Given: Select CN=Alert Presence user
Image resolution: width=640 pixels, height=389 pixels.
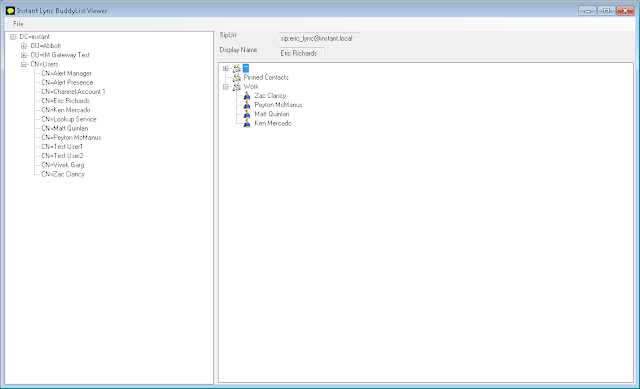Looking at the screenshot, I should pyautogui.click(x=67, y=82).
